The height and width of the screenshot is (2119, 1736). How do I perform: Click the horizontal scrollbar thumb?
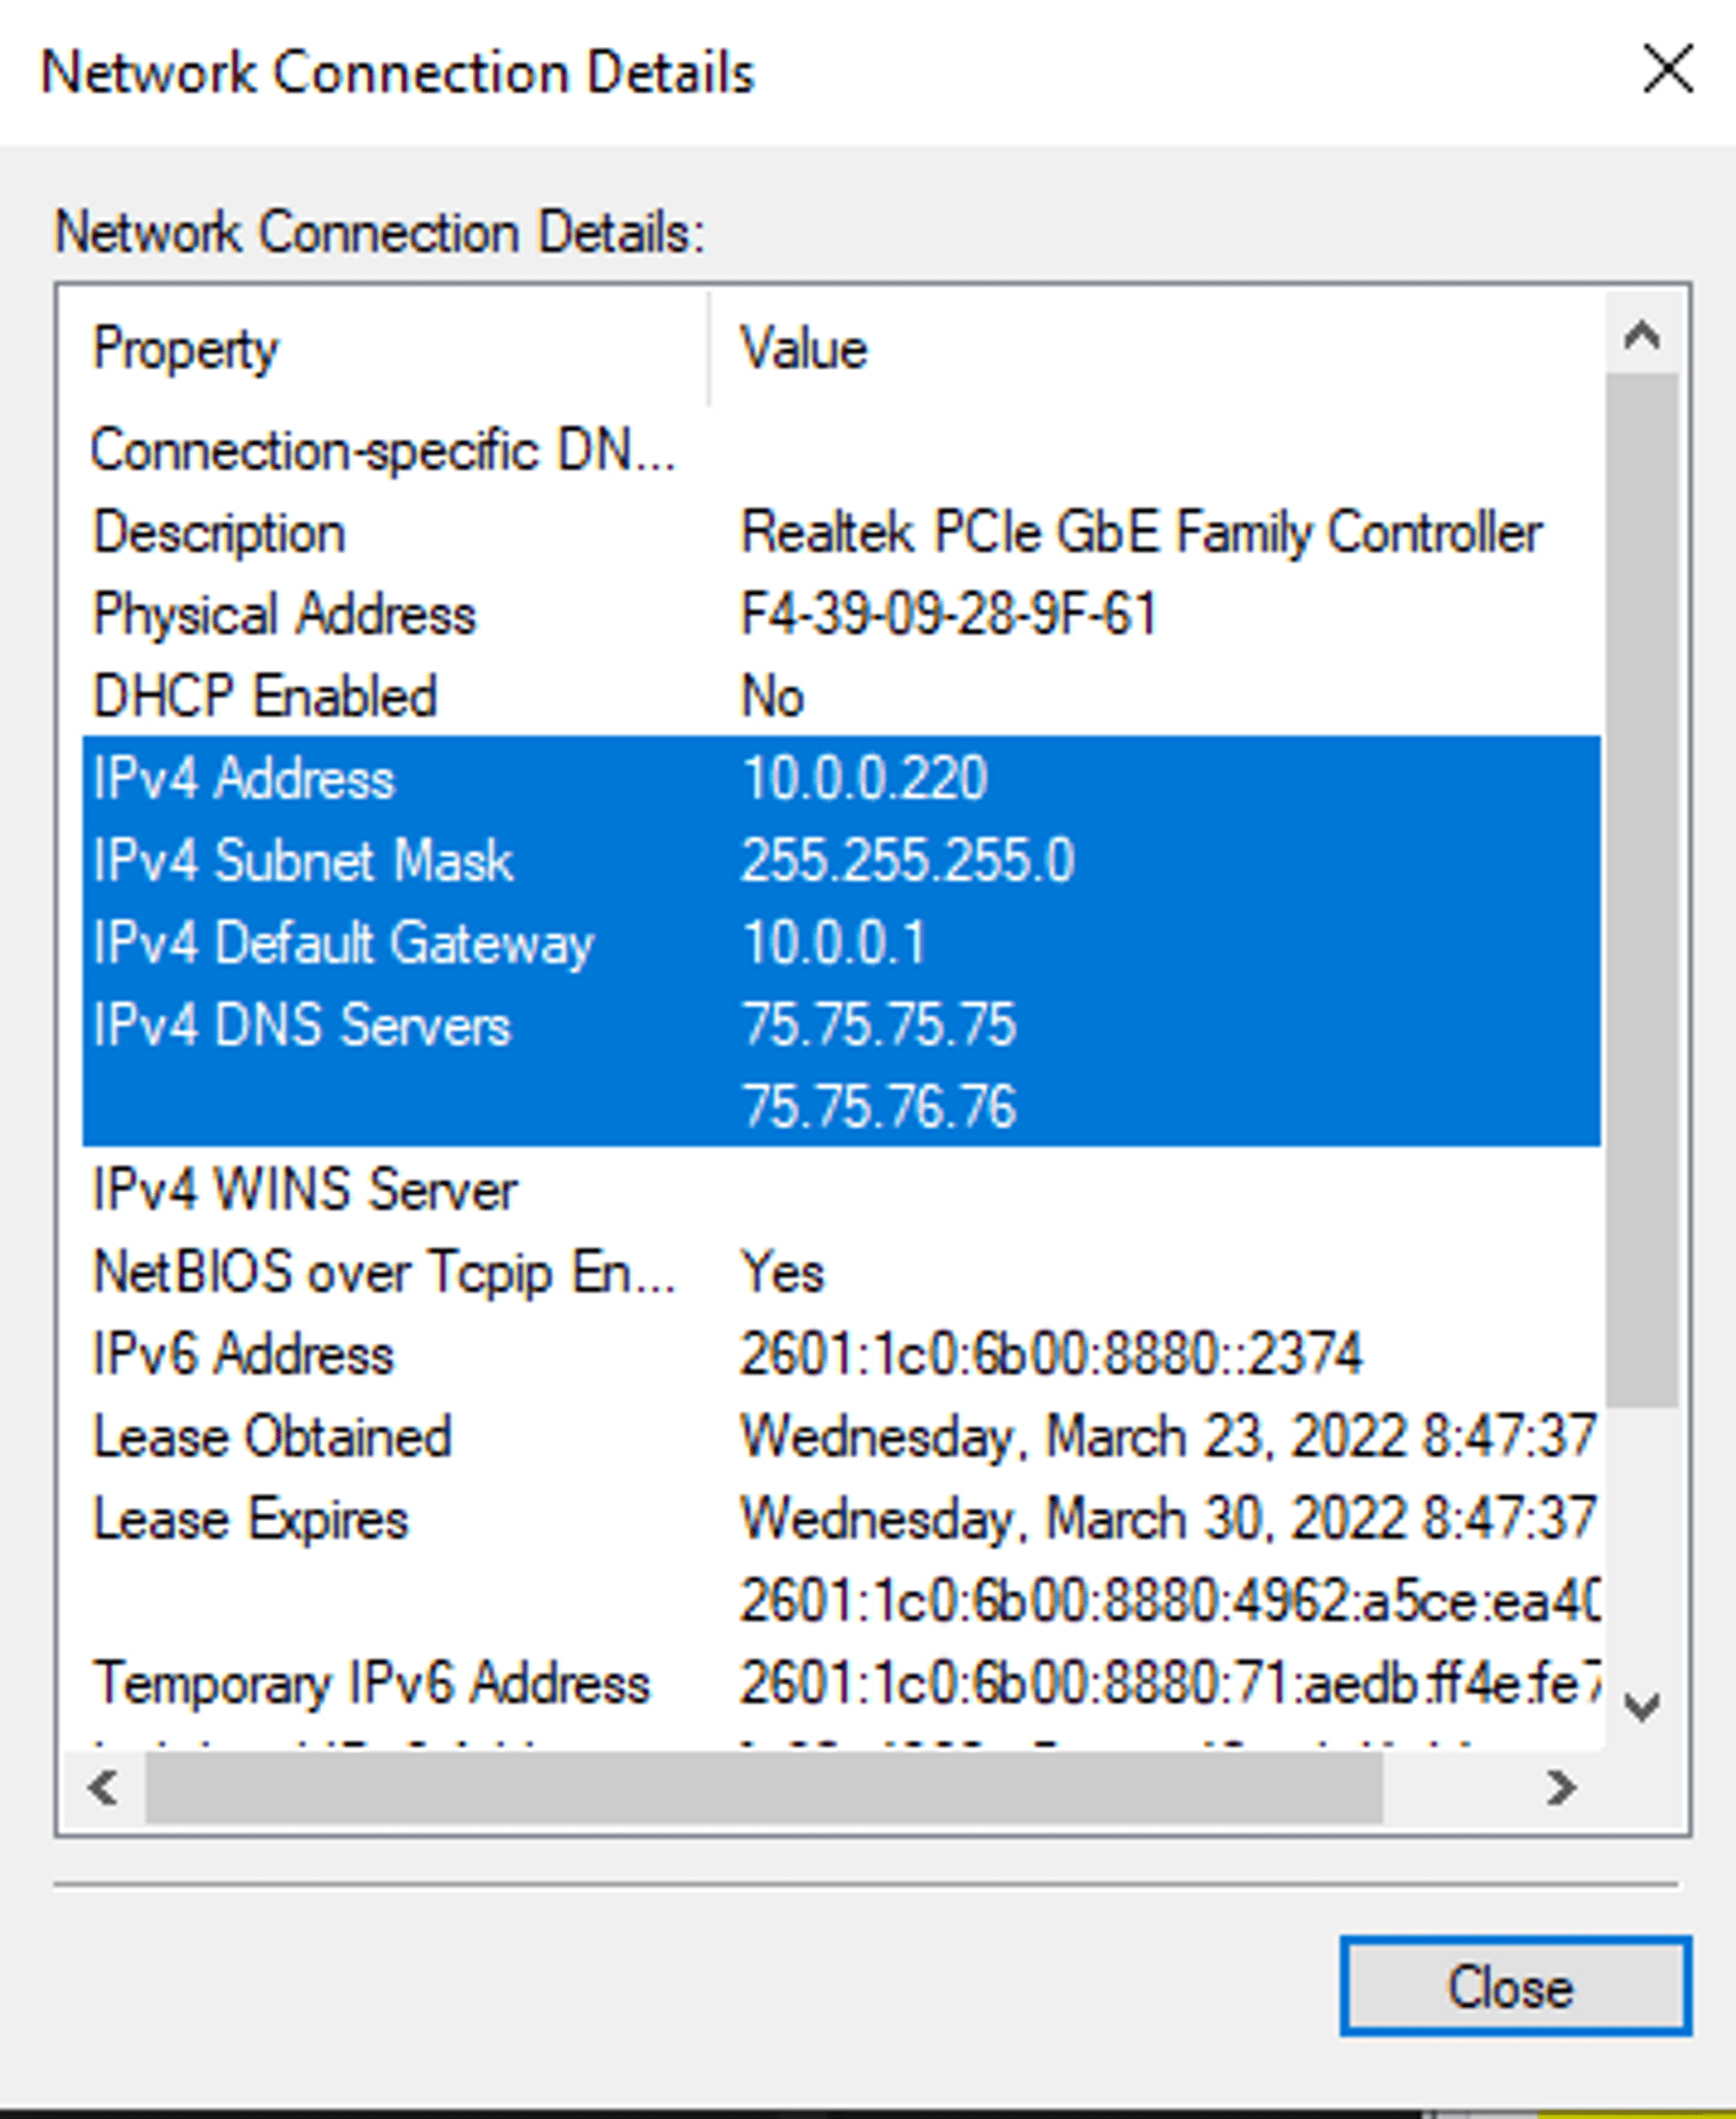(764, 1788)
